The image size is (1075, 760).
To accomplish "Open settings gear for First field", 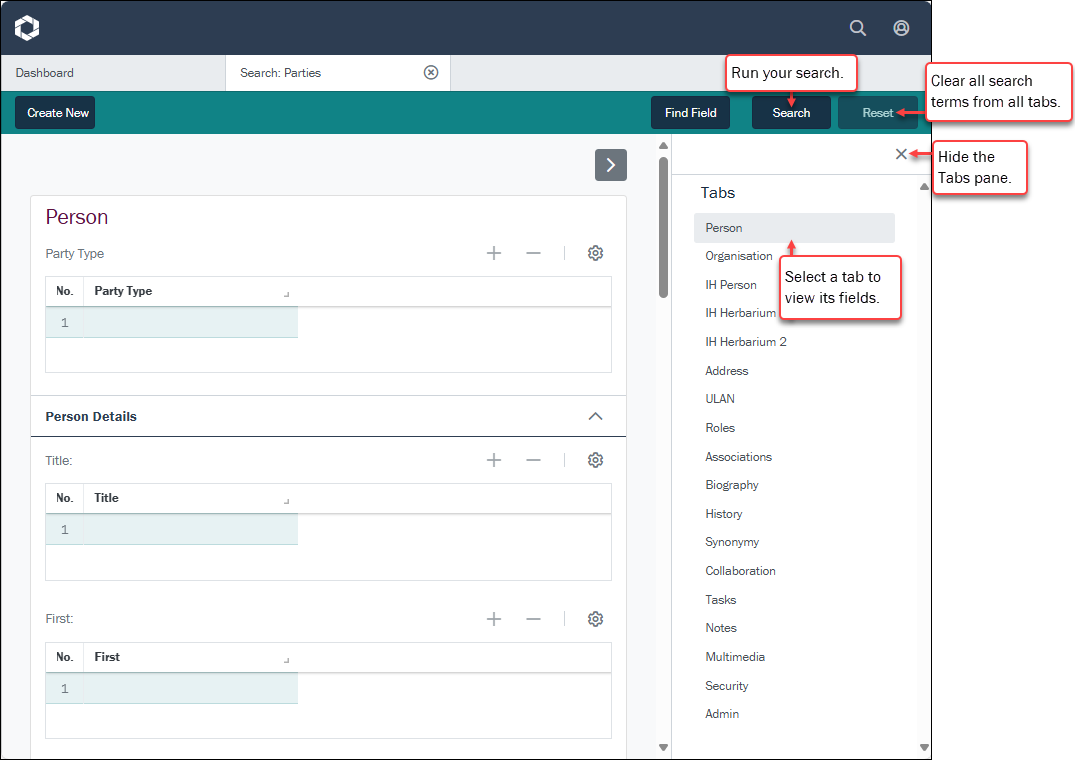I will pyautogui.click(x=595, y=619).
